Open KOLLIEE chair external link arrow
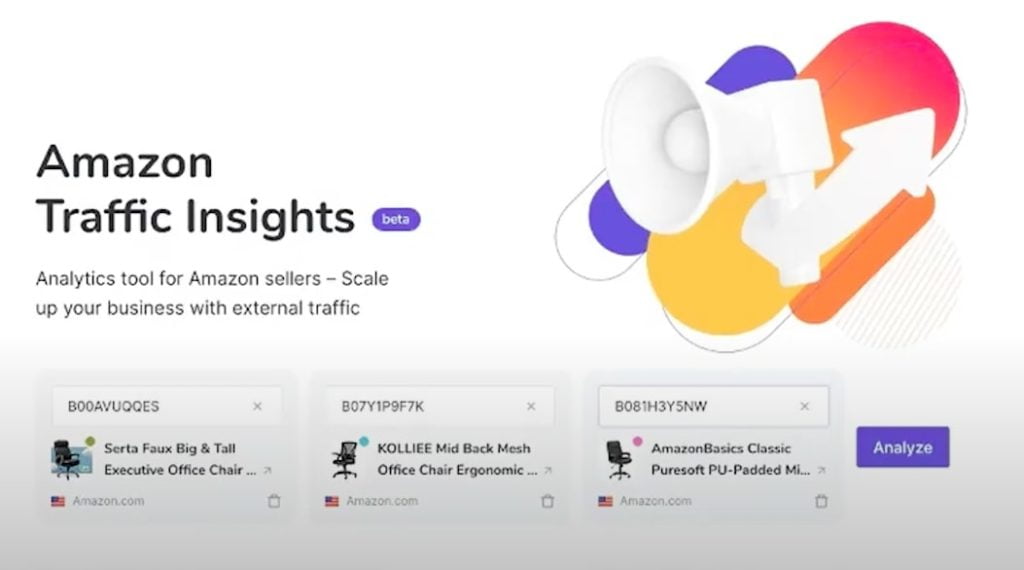The width and height of the screenshot is (1024, 570). 548,470
